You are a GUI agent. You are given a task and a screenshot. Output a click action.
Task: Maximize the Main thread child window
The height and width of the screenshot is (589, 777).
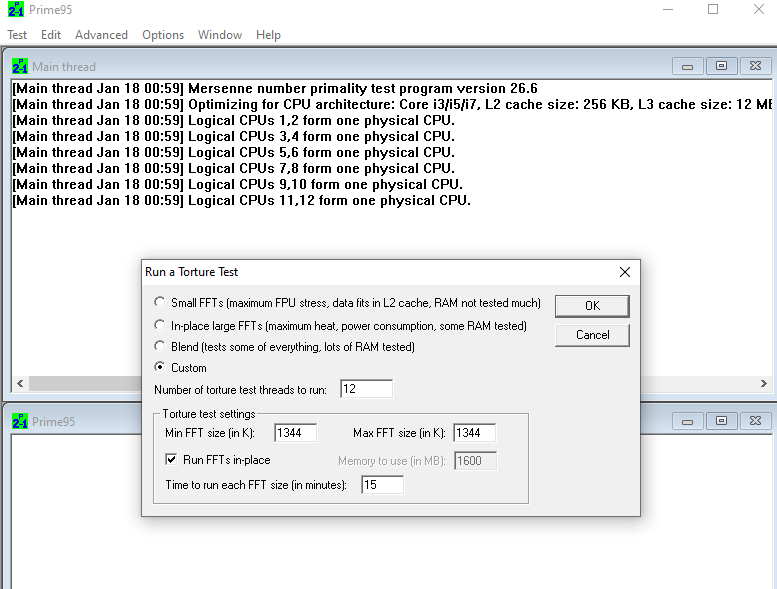(722, 66)
